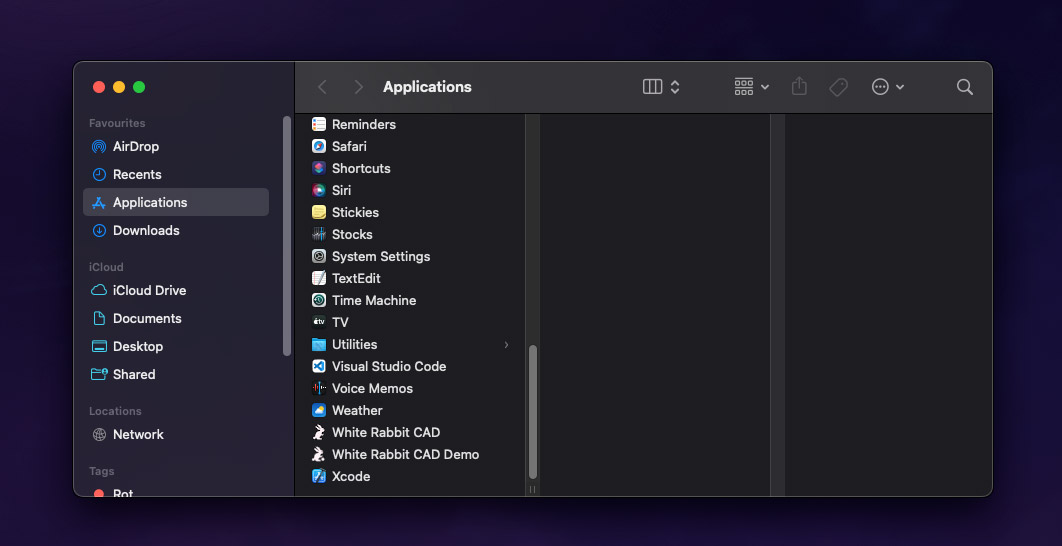Select the Rot tag in sidebar

coord(176,492)
